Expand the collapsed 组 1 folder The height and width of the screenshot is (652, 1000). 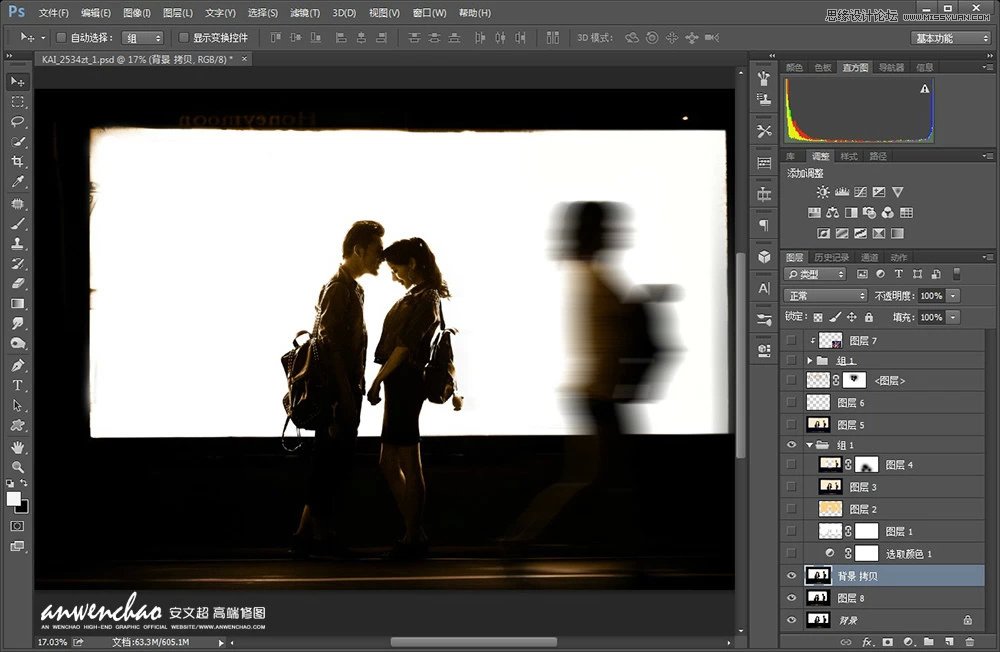click(810, 360)
